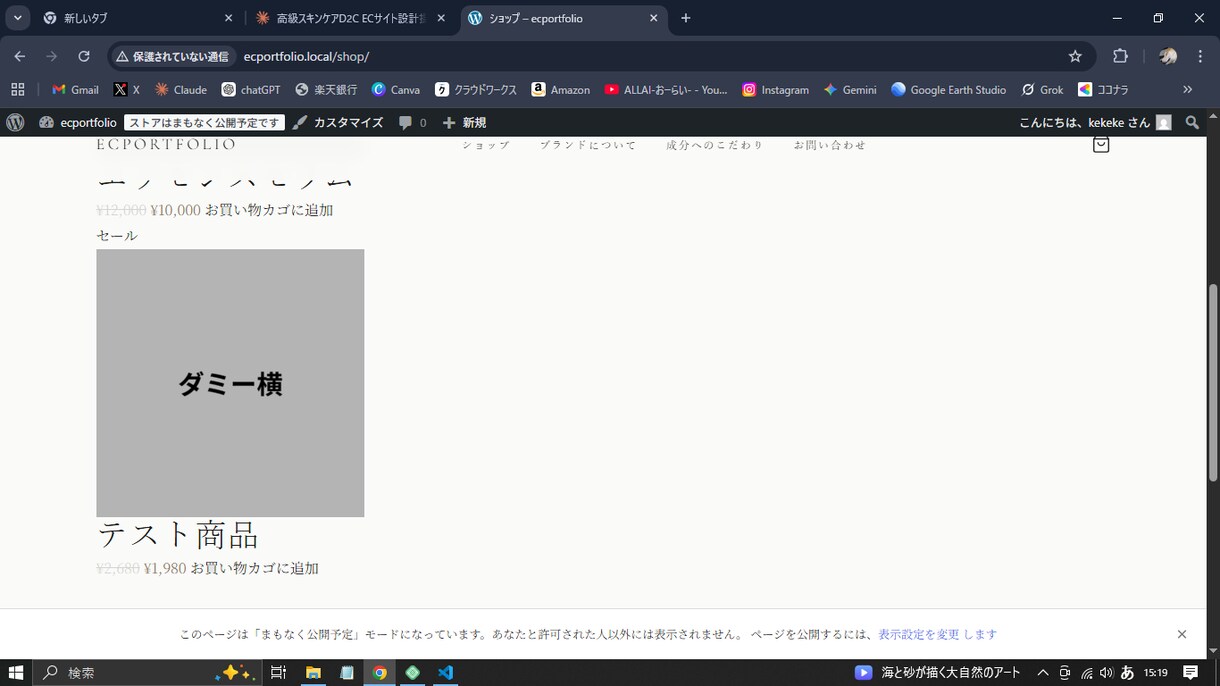The height and width of the screenshot is (686, 1220).
Task: Click the taskbar 検索 search box
Action: coord(148,673)
